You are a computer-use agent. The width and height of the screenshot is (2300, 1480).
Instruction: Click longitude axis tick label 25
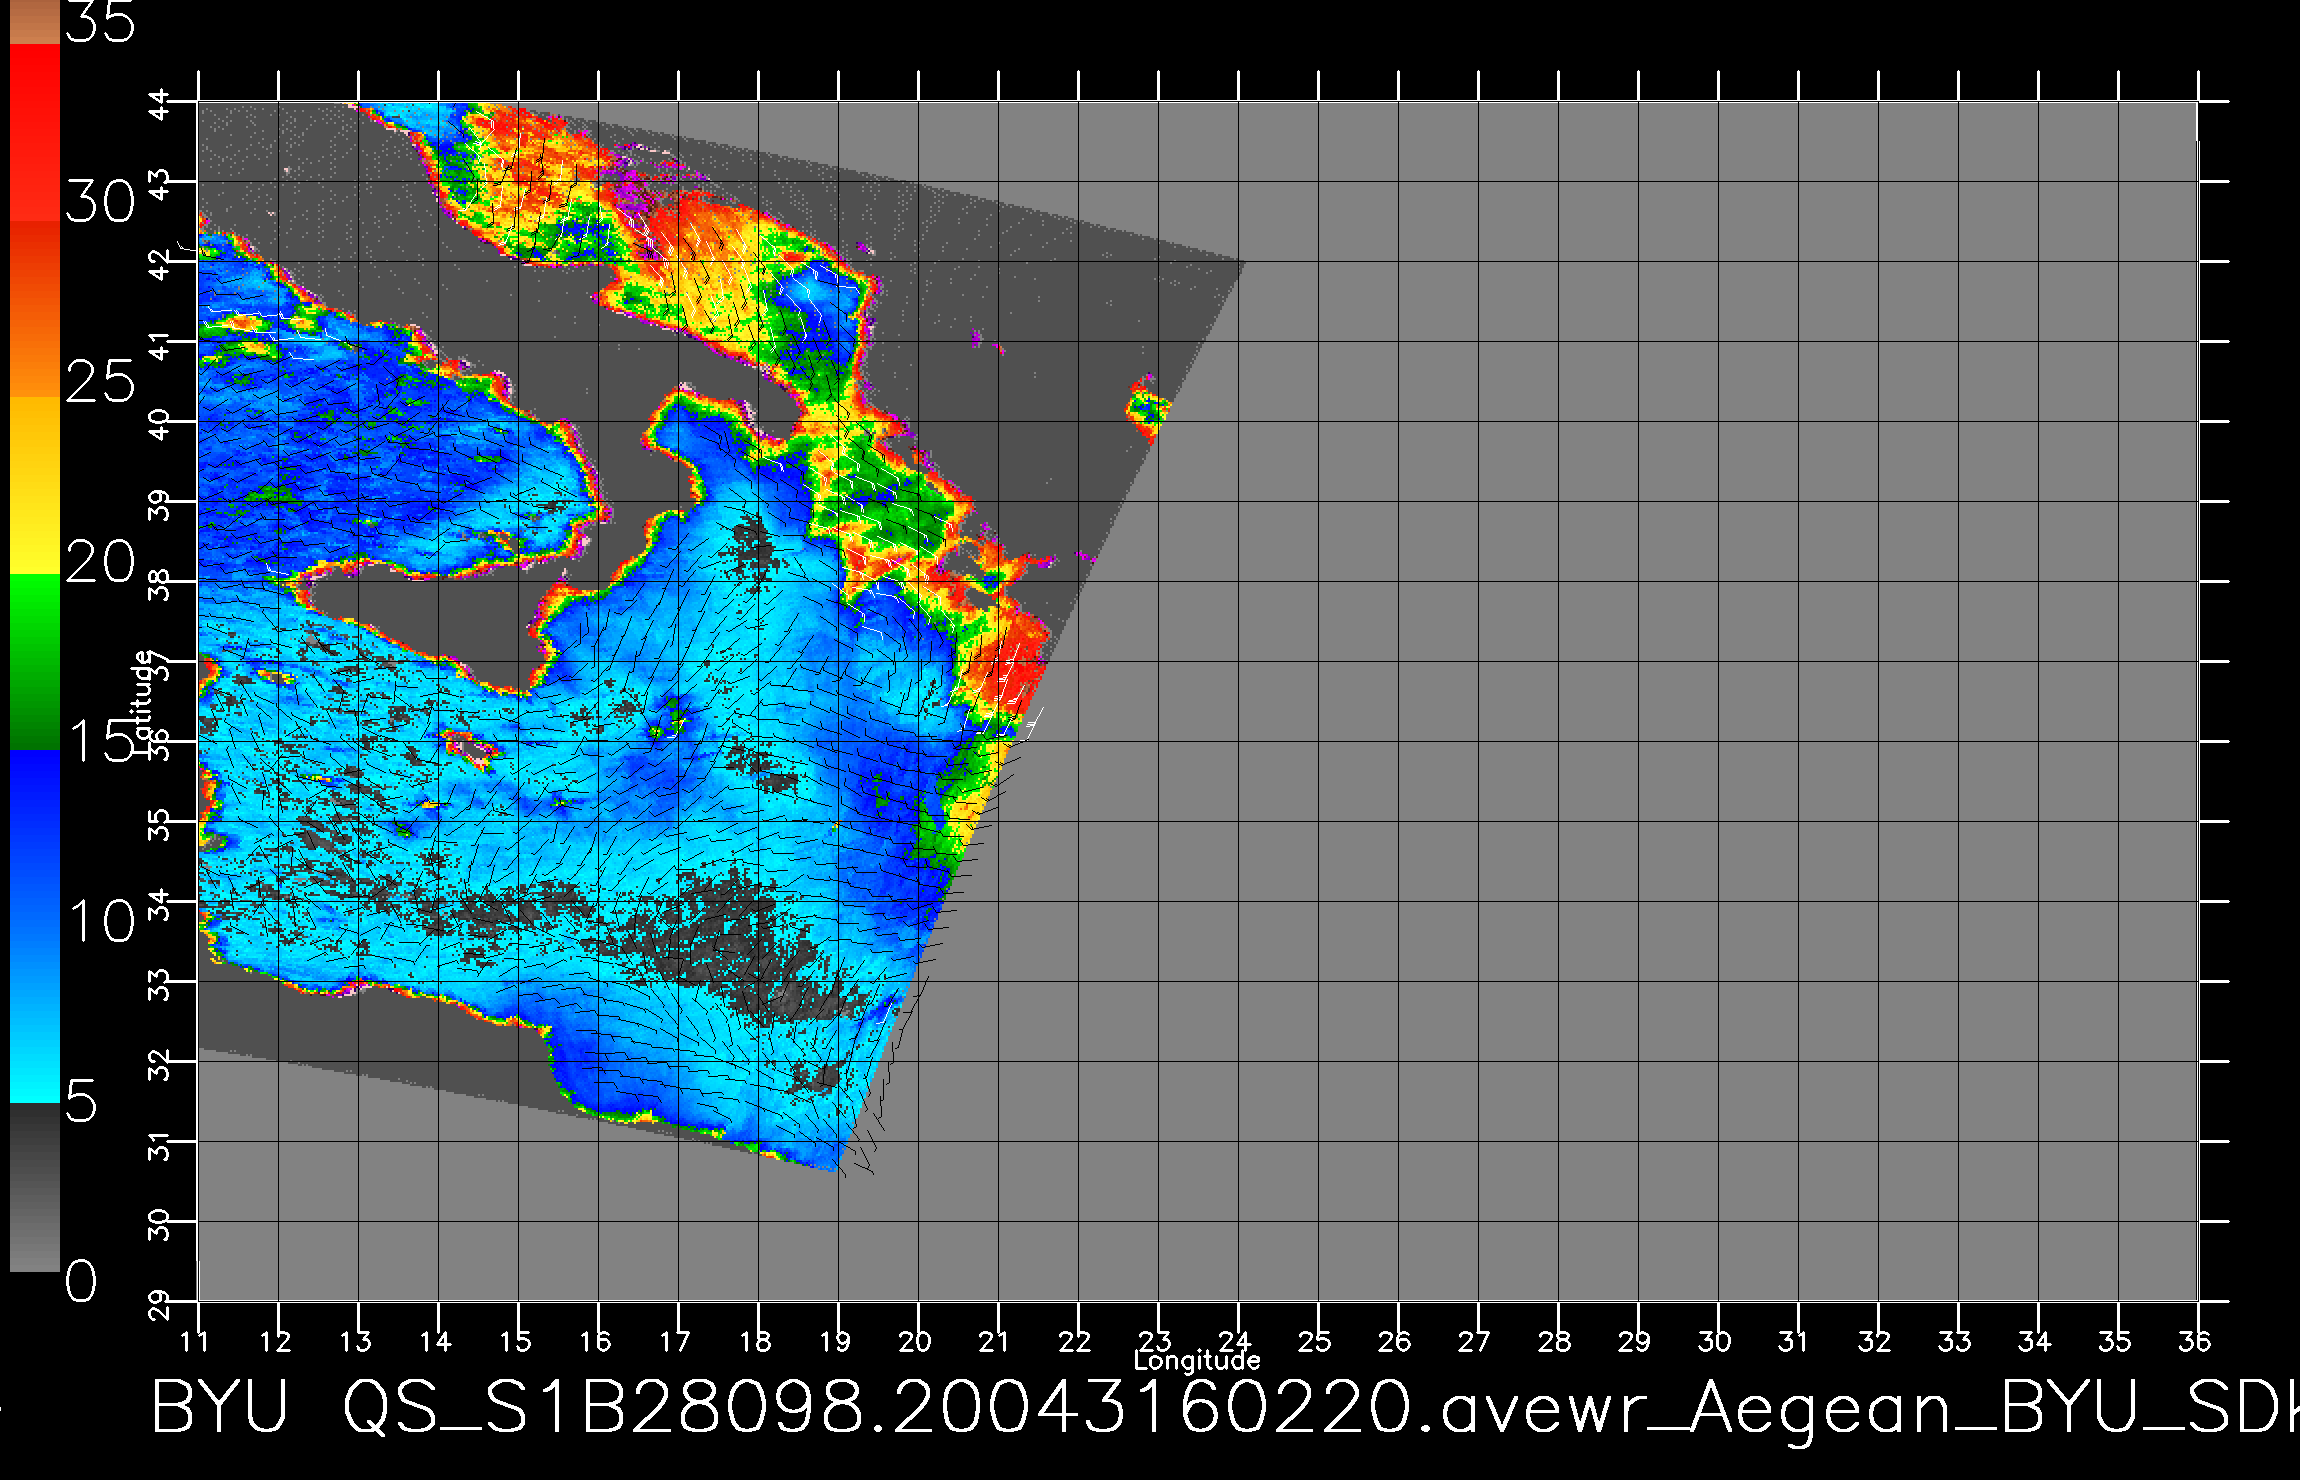(1316, 1340)
